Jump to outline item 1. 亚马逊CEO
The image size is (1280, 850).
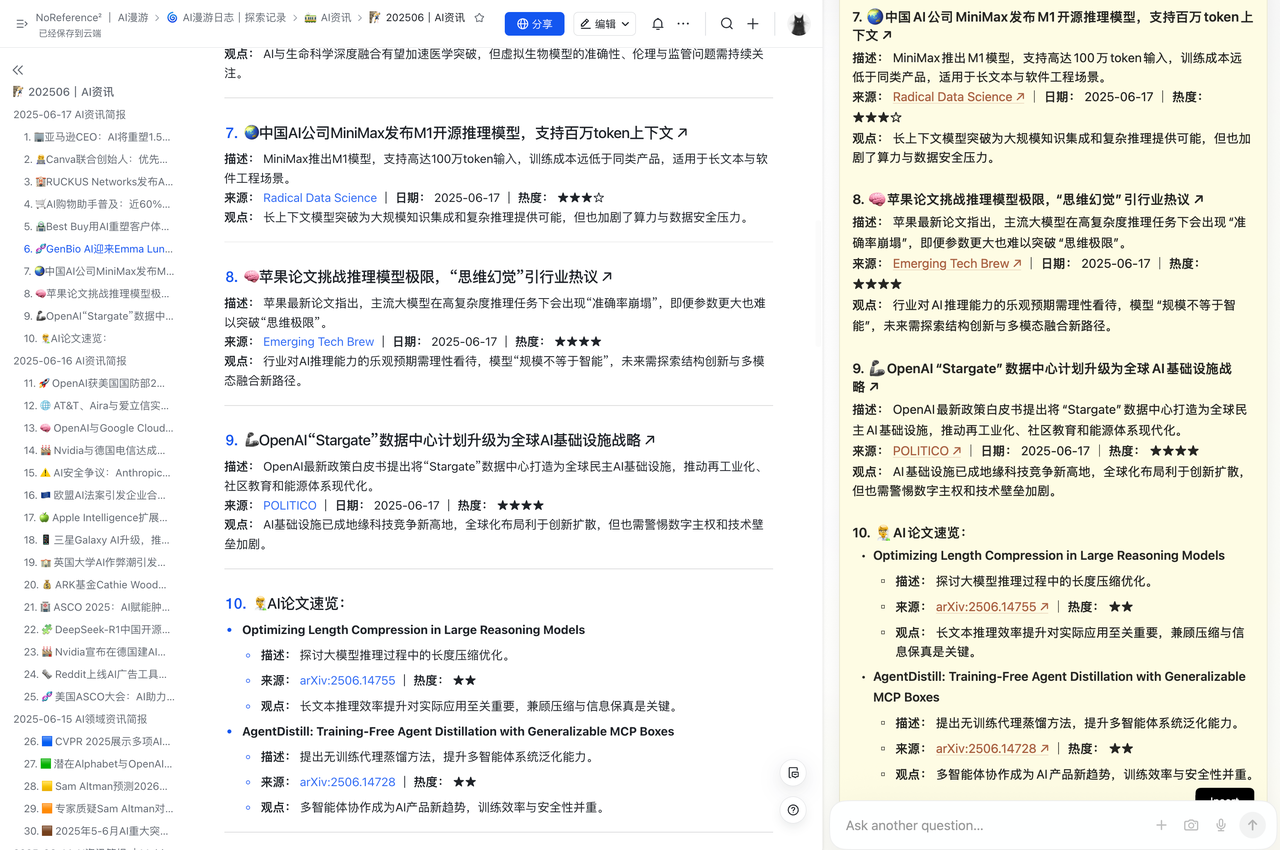(97, 137)
